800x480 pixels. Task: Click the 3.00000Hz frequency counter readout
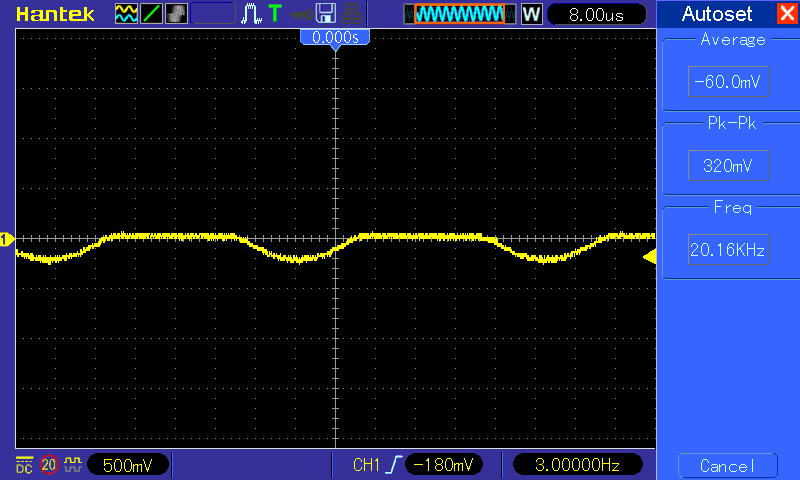pyautogui.click(x=577, y=465)
